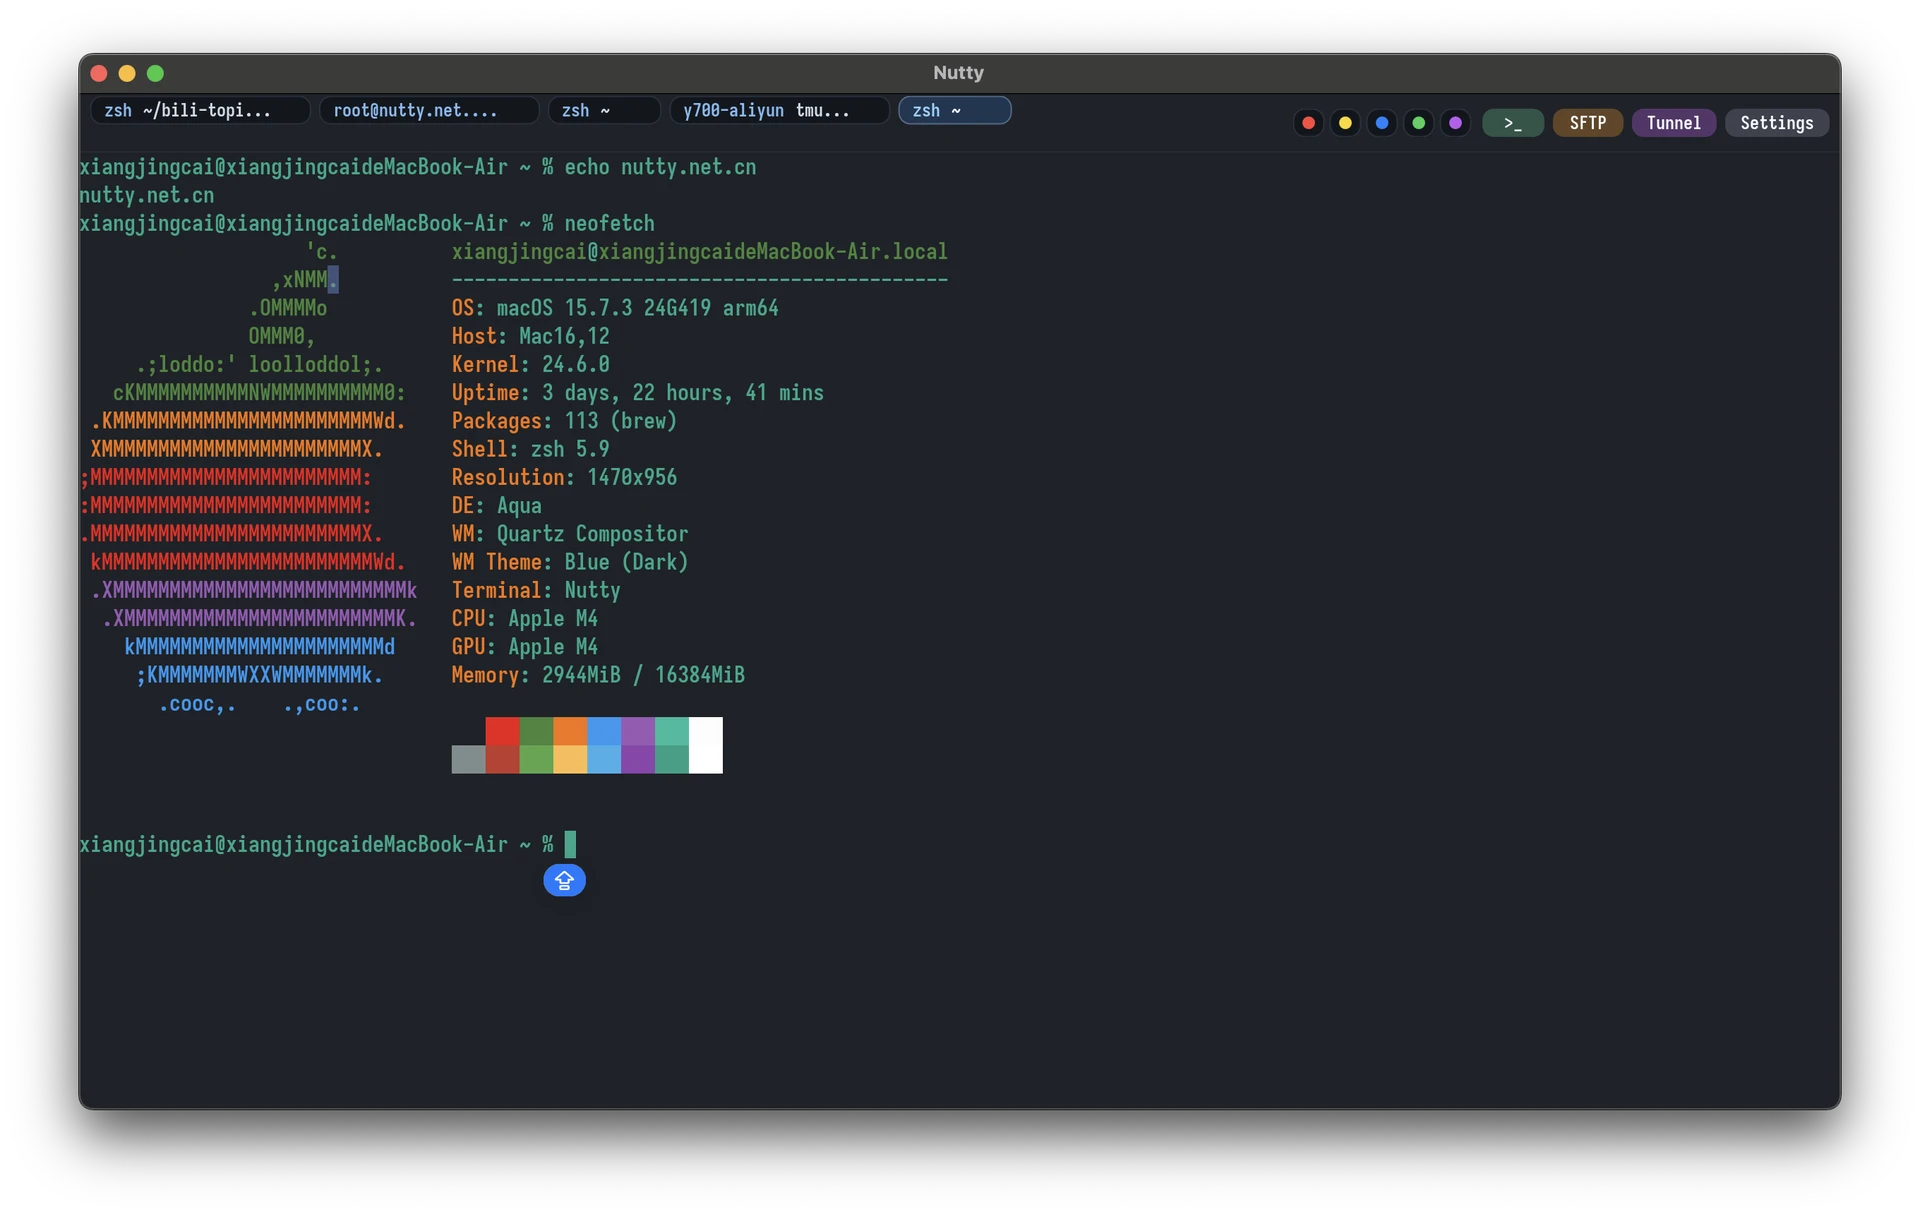Click the 'Uptime: 3 days, 22 hours' line
This screenshot has width=1920, height=1214.
pyautogui.click(x=637, y=393)
